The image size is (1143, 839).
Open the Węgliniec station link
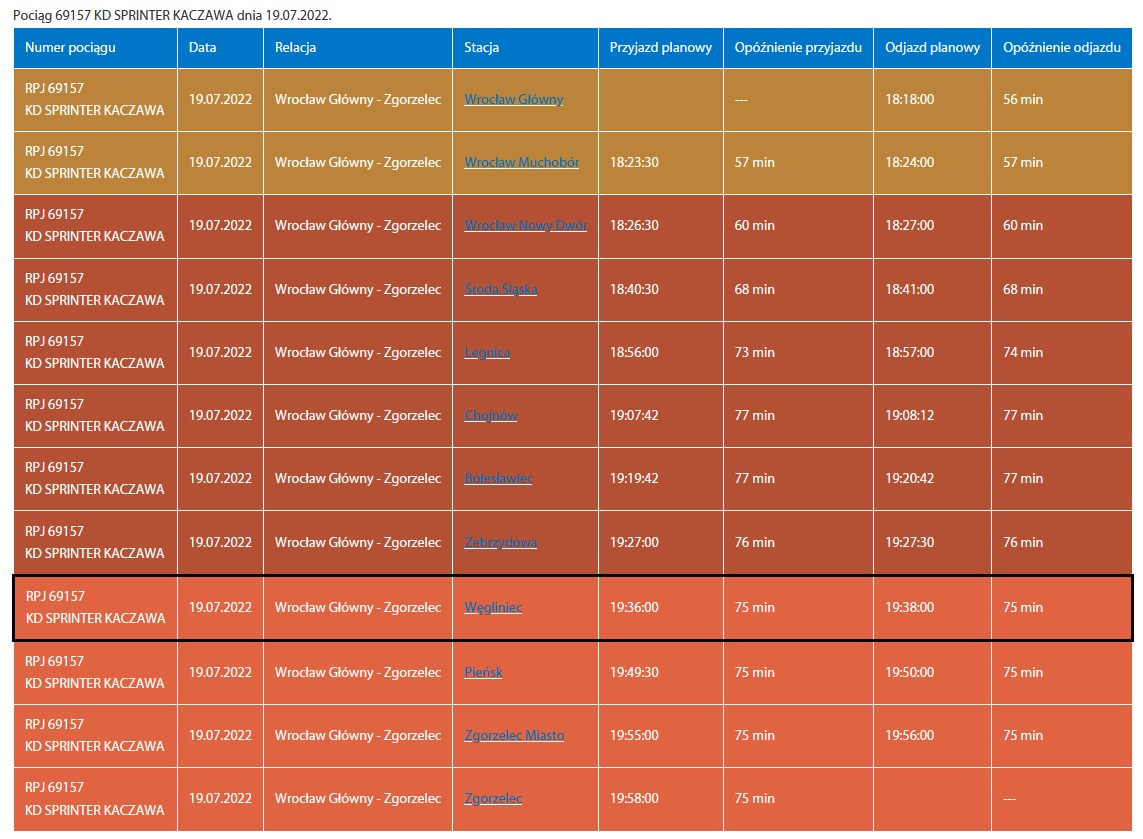[x=493, y=607]
